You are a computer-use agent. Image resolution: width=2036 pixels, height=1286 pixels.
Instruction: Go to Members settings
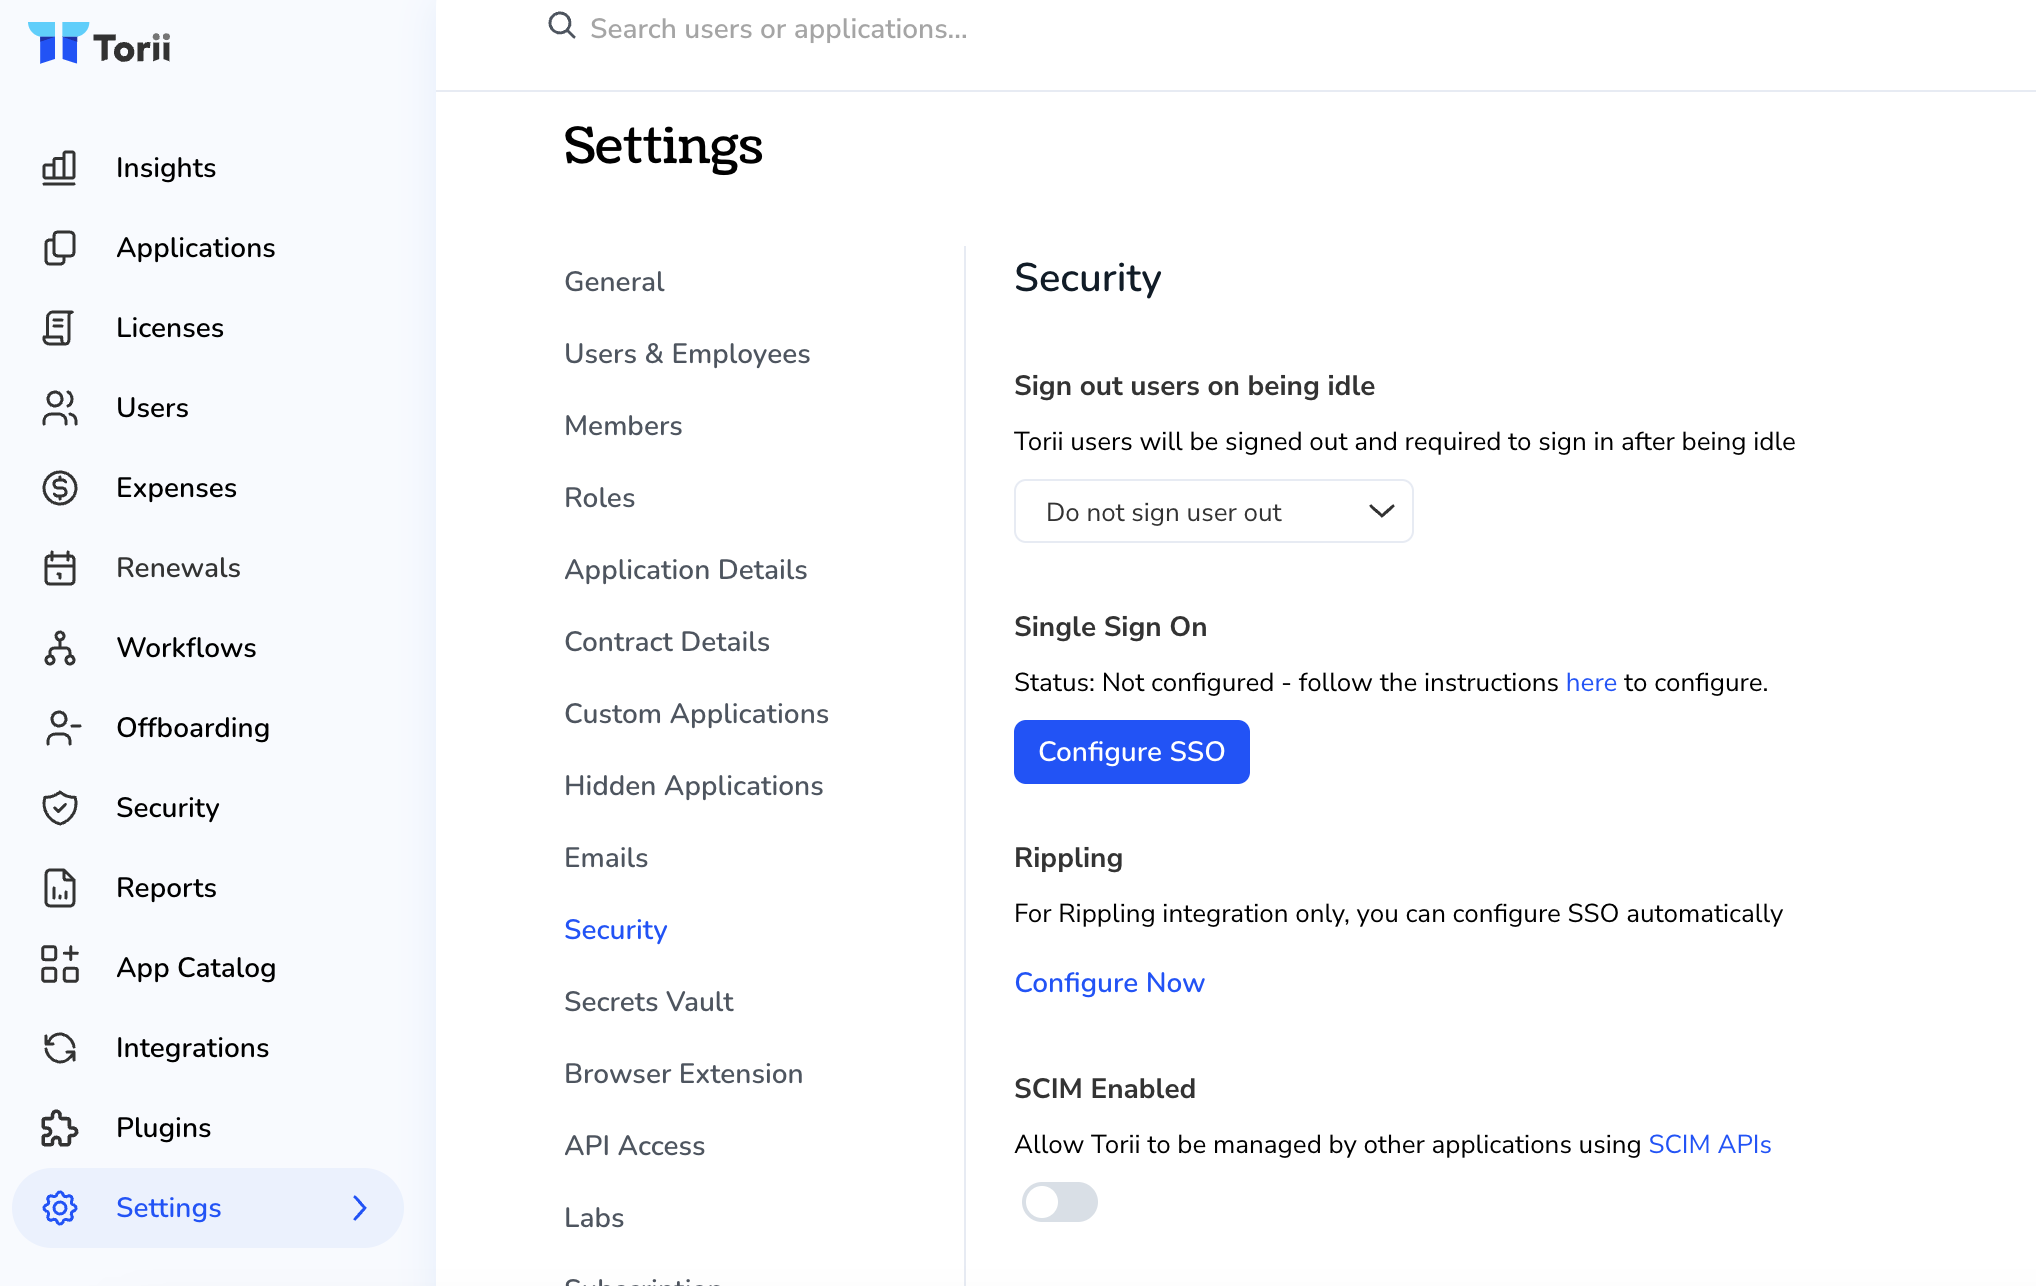click(x=623, y=426)
